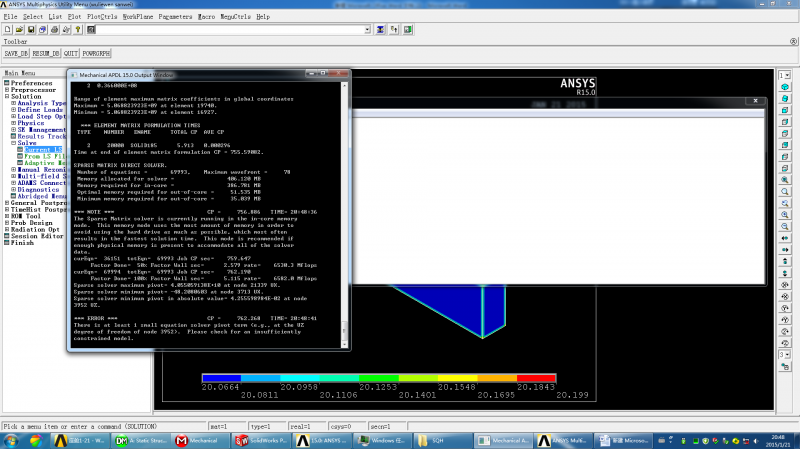Select the Oblique View icon
The height and width of the screenshot is (449, 800).
[785, 98]
